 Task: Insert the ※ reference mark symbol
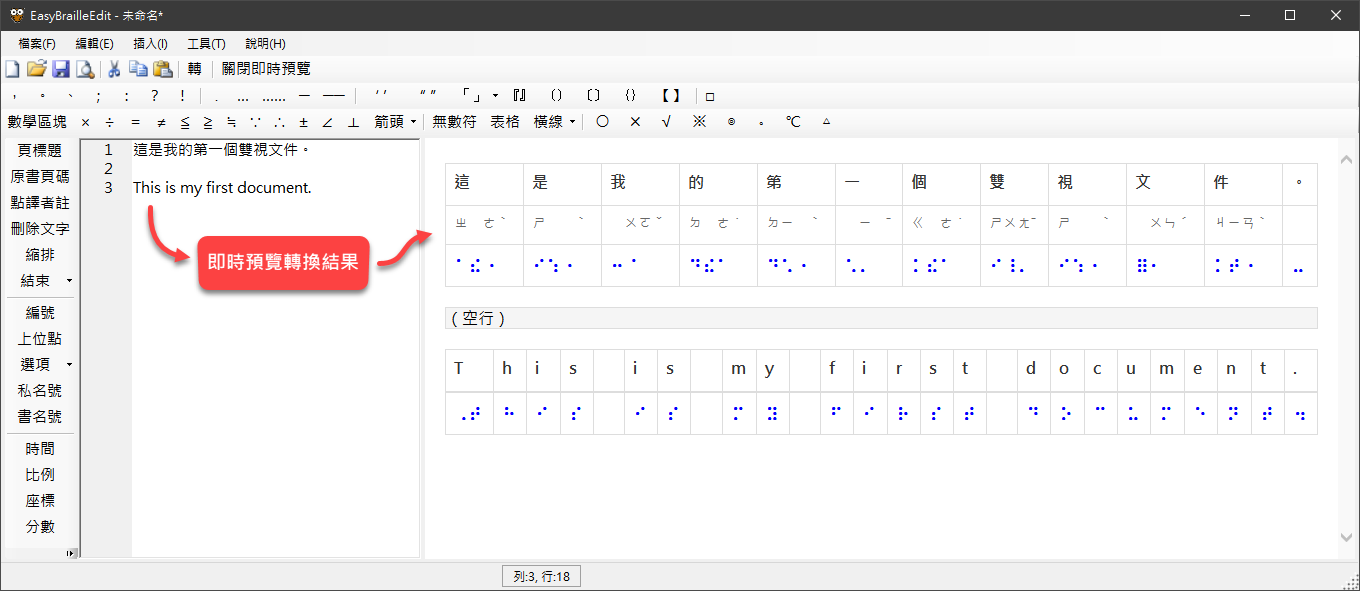point(699,122)
